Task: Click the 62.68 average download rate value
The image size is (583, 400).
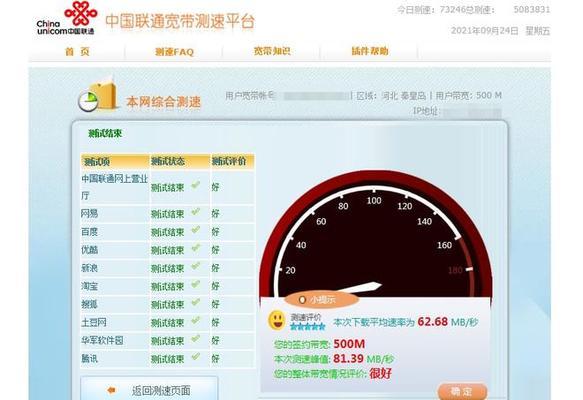Action: coord(432,322)
